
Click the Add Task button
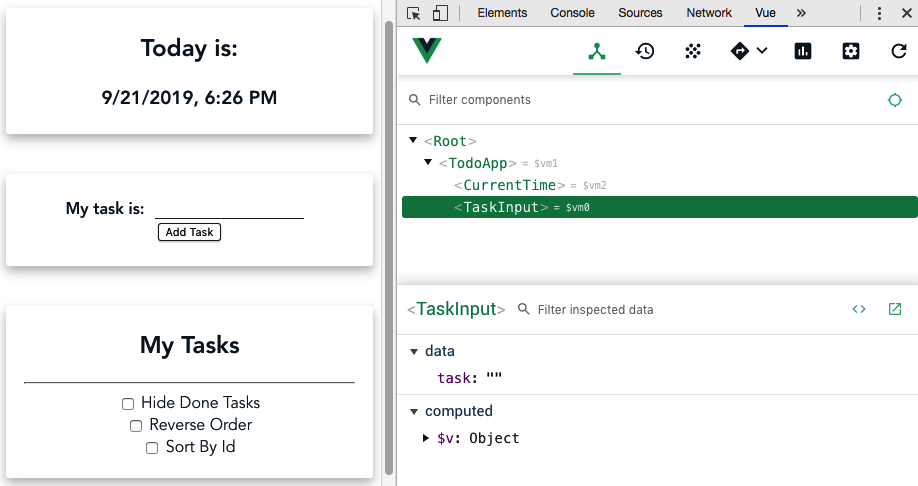[189, 232]
